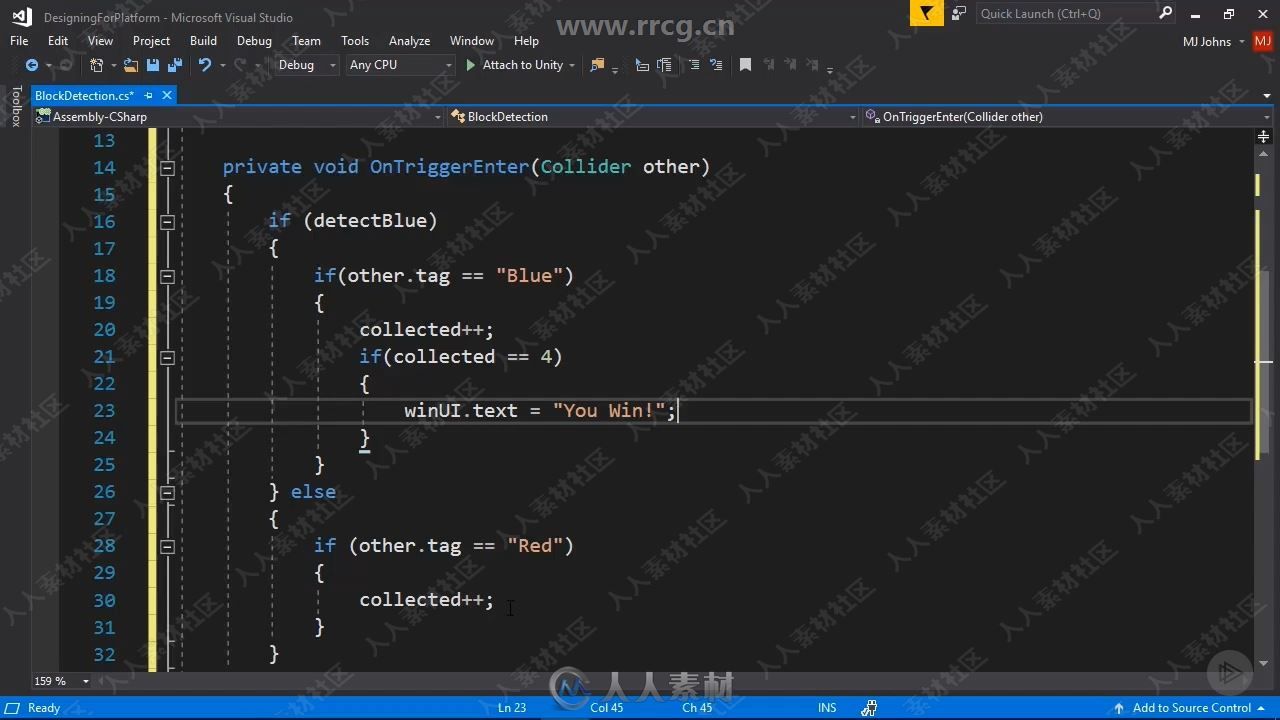Image resolution: width=1280 pixels, height=720 pixels.
Task: Open the 159 % zoom level dropdown
Action: click(61, 681)
